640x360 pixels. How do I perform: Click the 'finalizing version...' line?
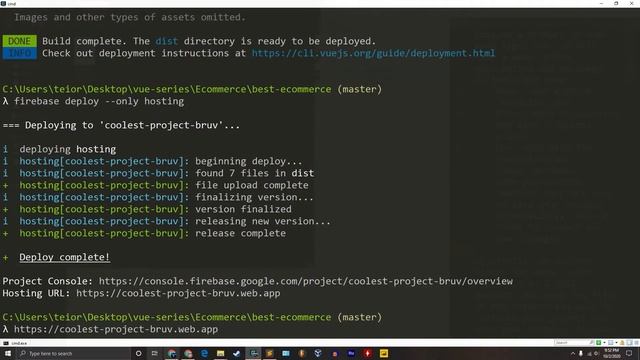click(254, 197)
